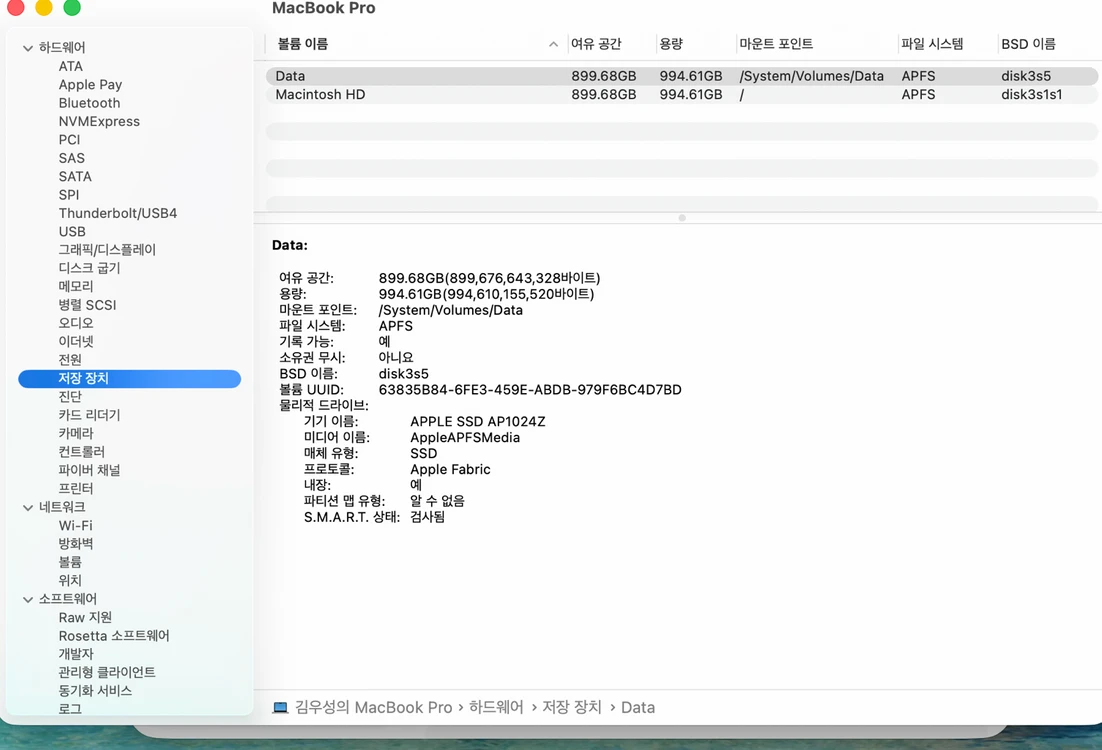This screenshot has width=1102, height=750.
Task: Select 방화벽 under 네트워크
Action: point(76,543)
